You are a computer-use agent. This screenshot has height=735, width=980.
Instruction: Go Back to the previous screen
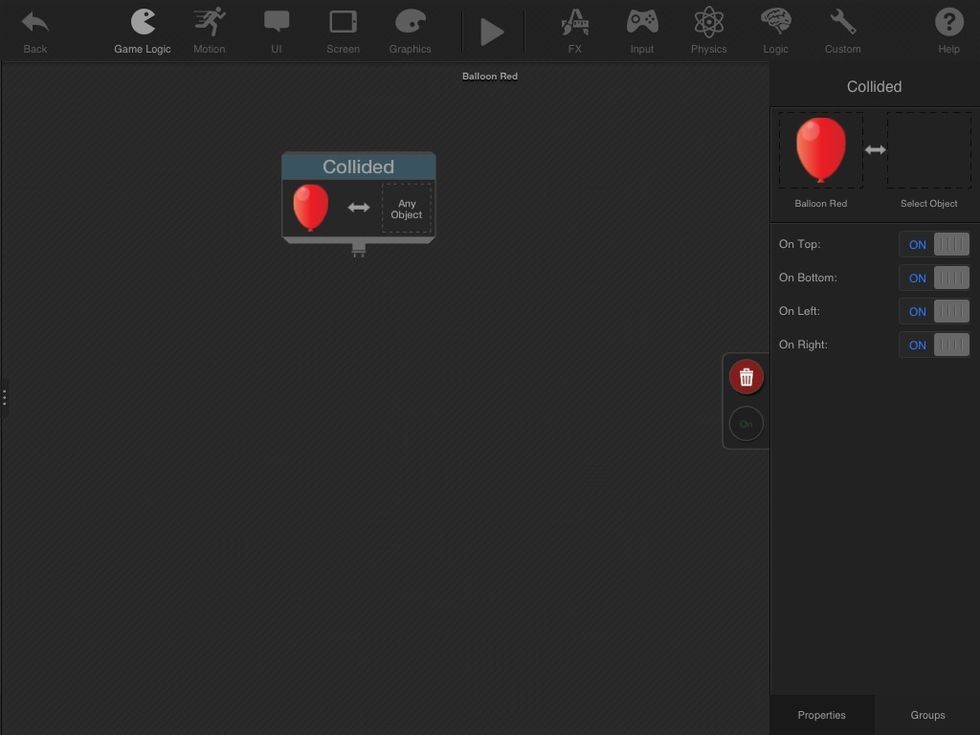[x=34, y=25]
